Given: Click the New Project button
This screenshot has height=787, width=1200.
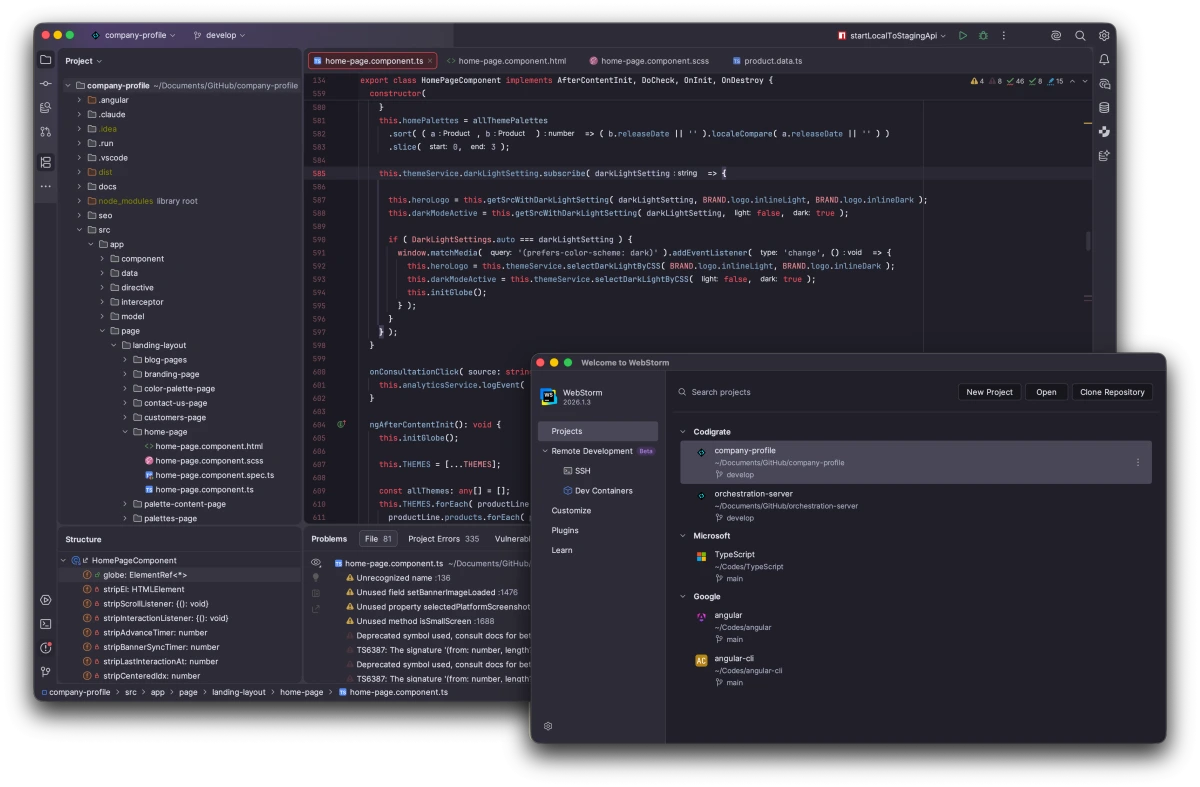Looking at the screenshot, I should [989, 392].
